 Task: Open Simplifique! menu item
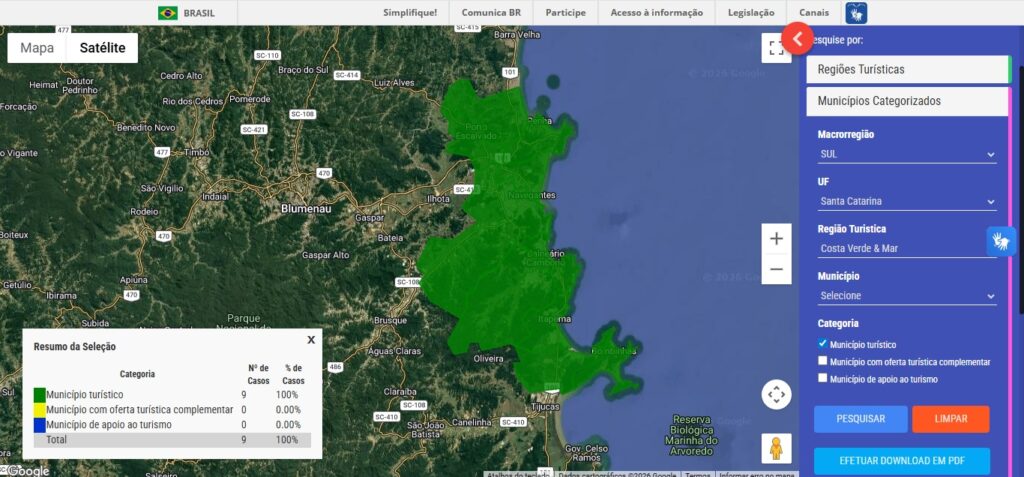pyautogui.click(x=410, y=12)
